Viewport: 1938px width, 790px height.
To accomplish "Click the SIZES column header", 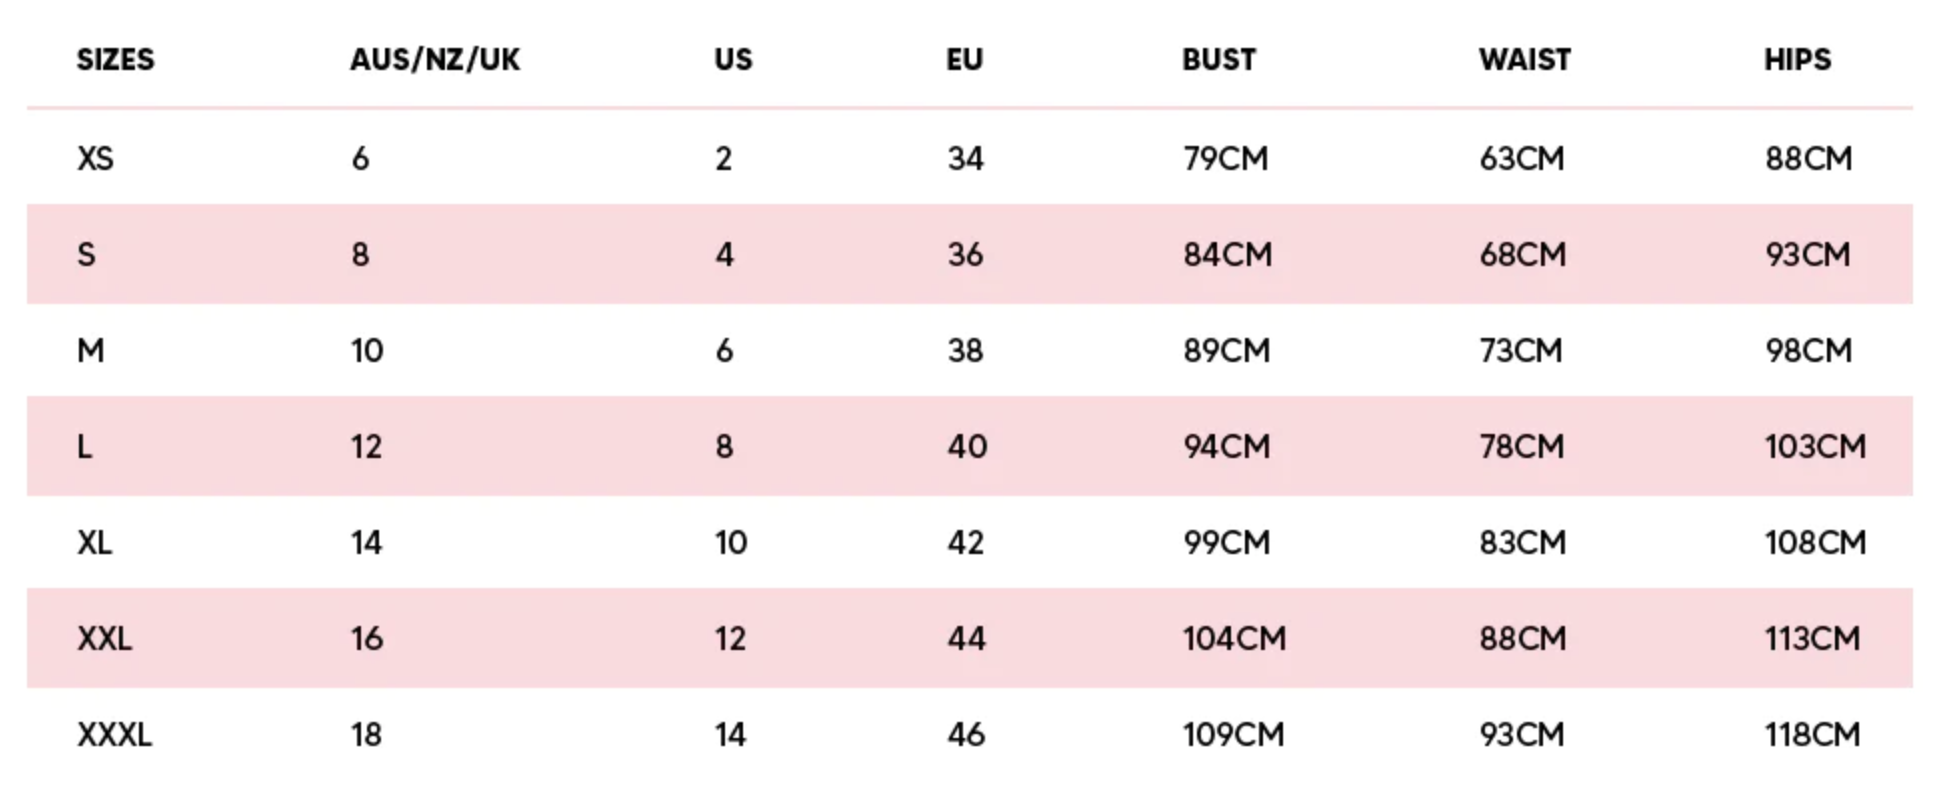I will 116,60.
